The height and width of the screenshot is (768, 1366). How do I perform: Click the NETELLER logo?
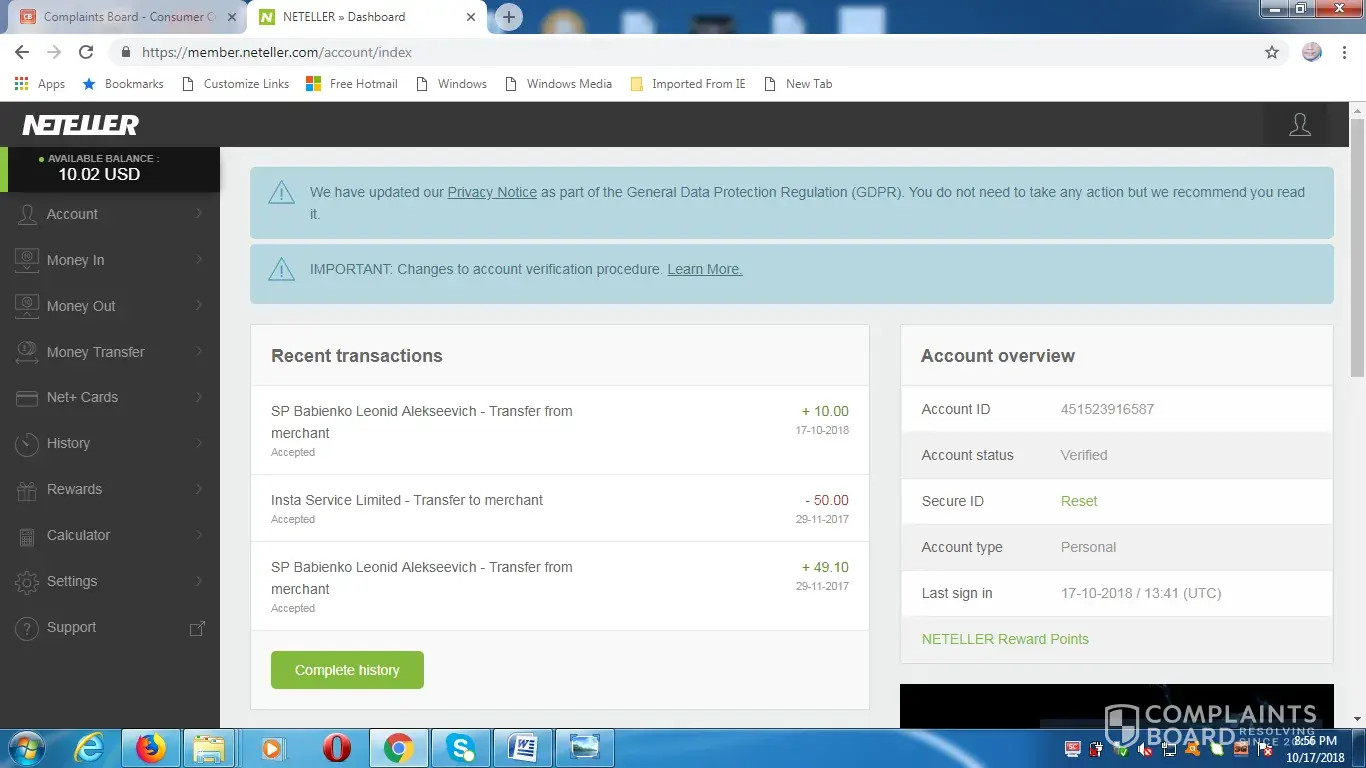tap(81, 125)
